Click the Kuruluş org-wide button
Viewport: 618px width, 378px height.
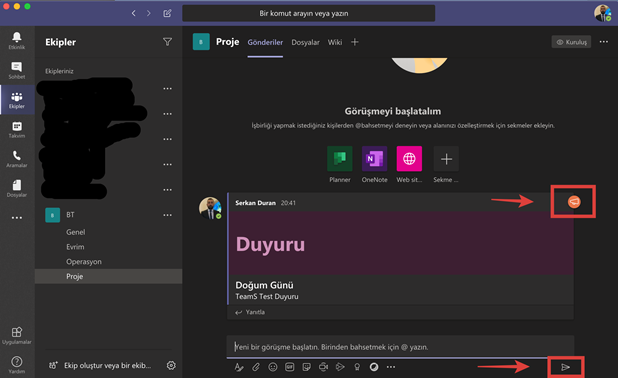tap(571, 42)
